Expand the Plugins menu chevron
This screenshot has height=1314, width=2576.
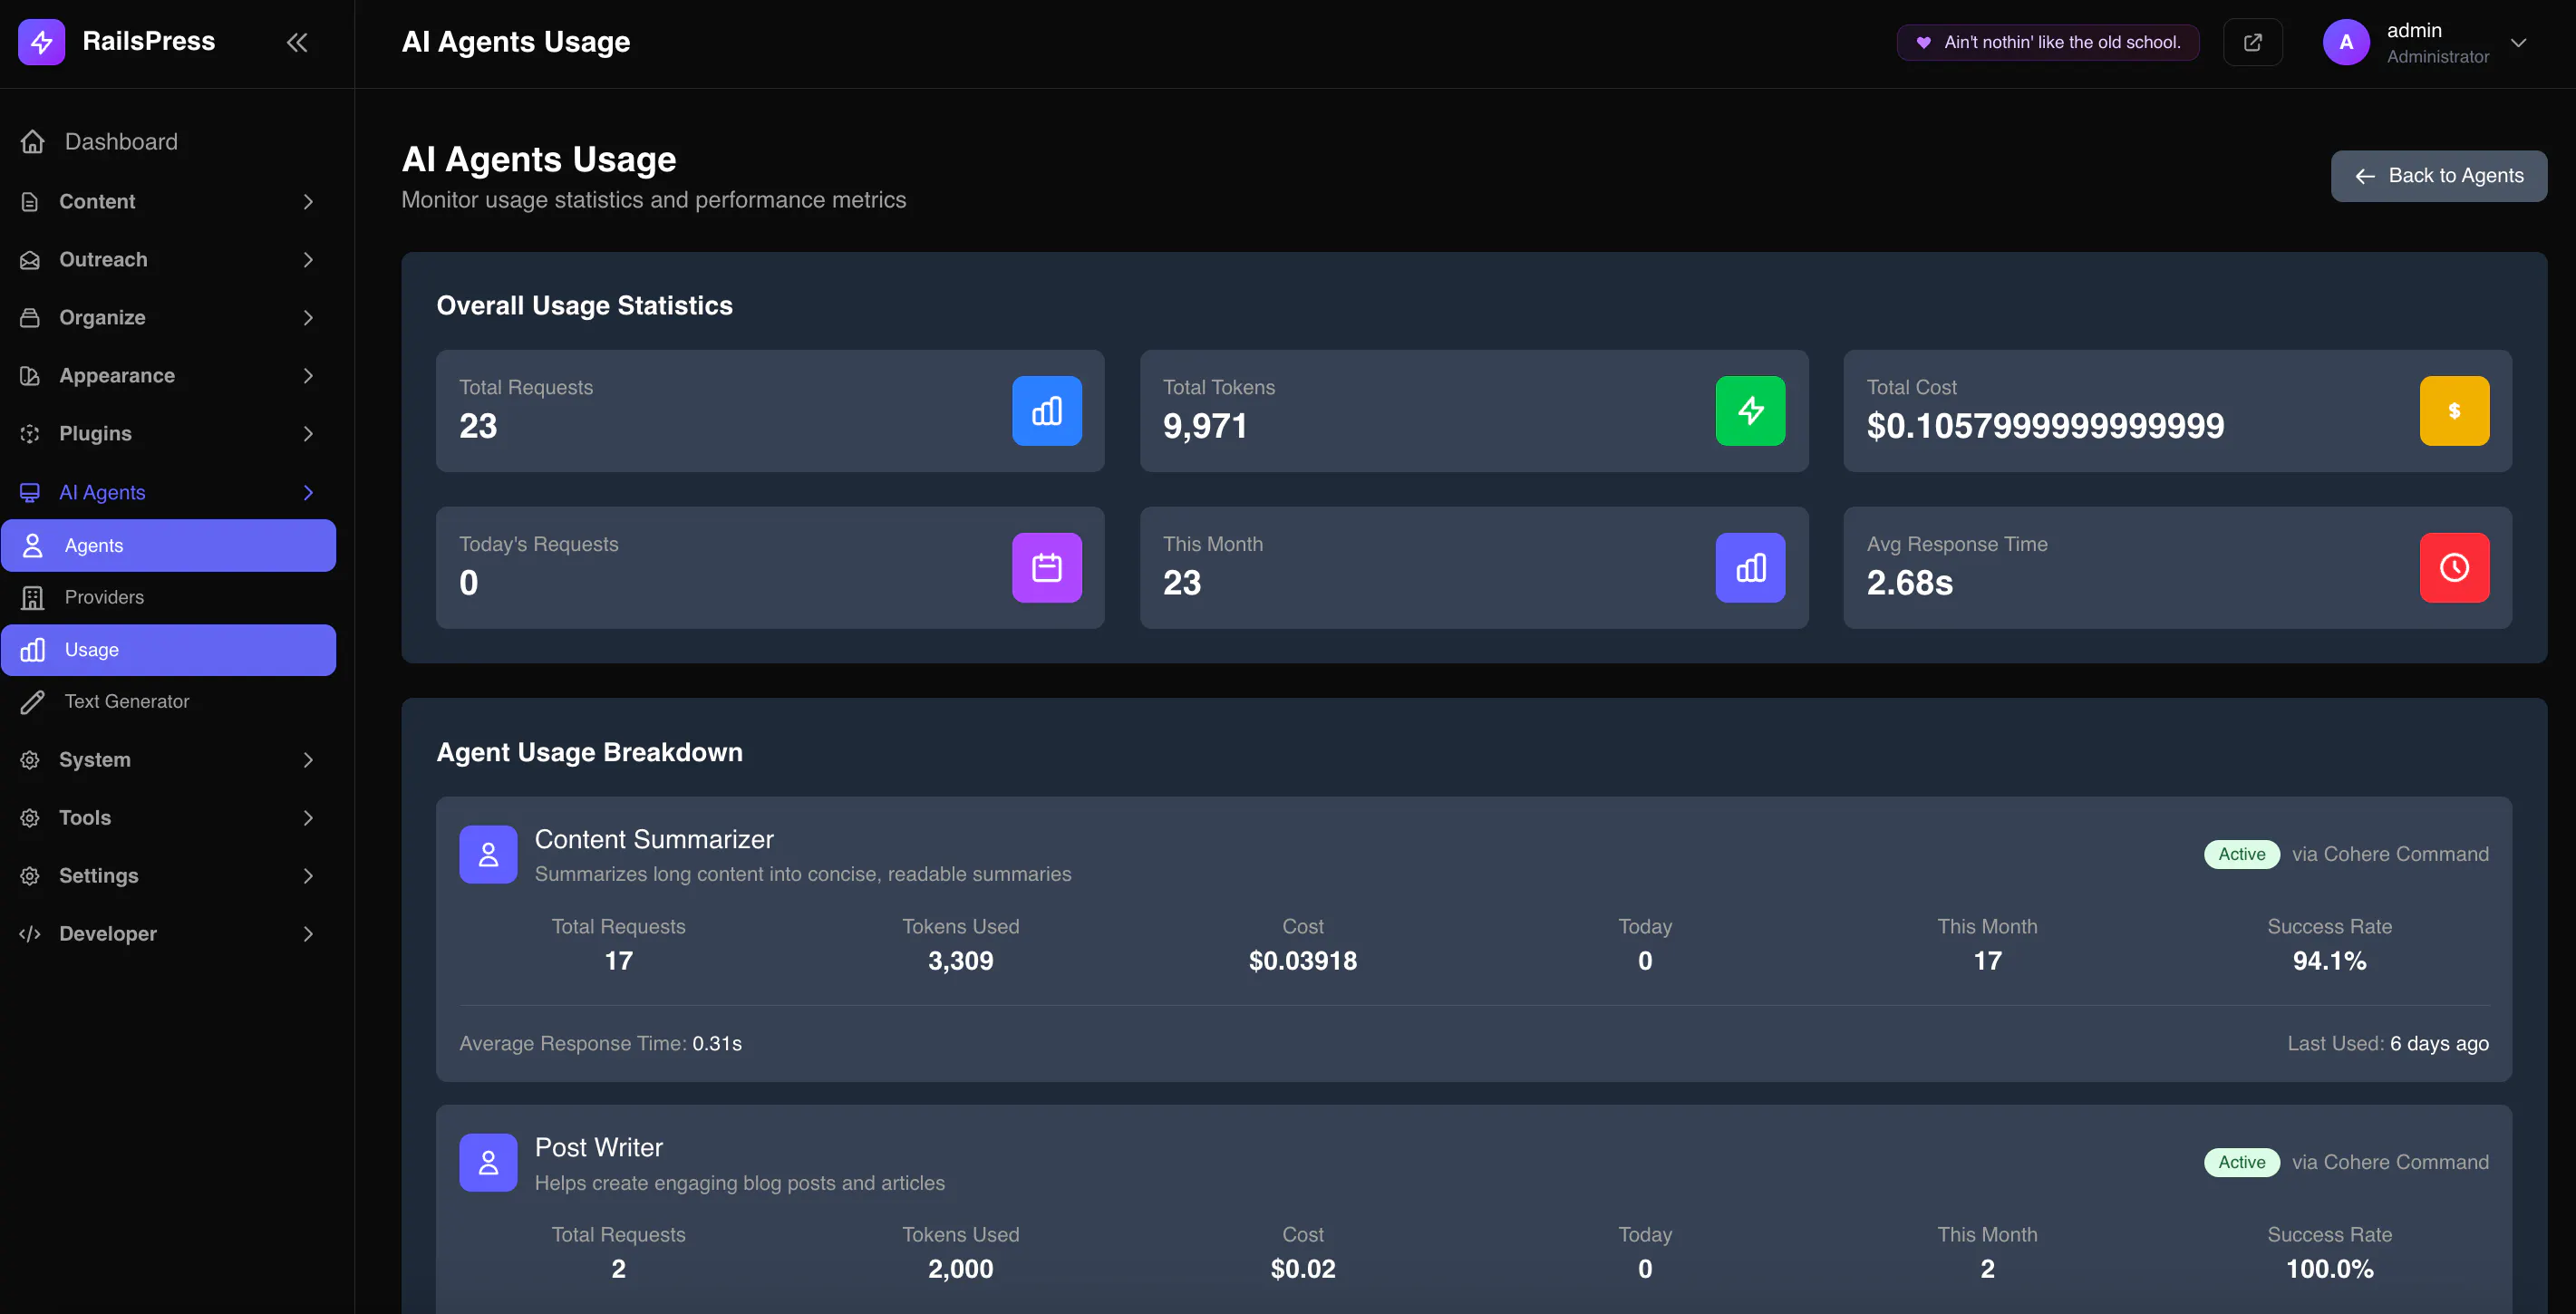pos(308,434)
